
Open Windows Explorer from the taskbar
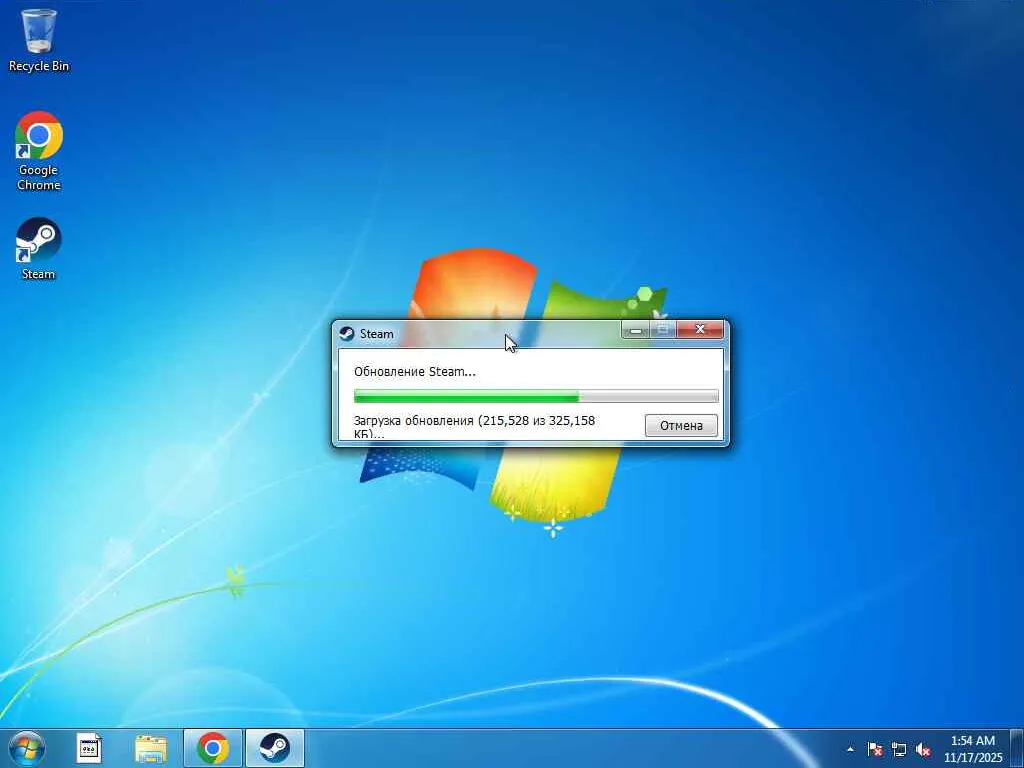point(151,748)
